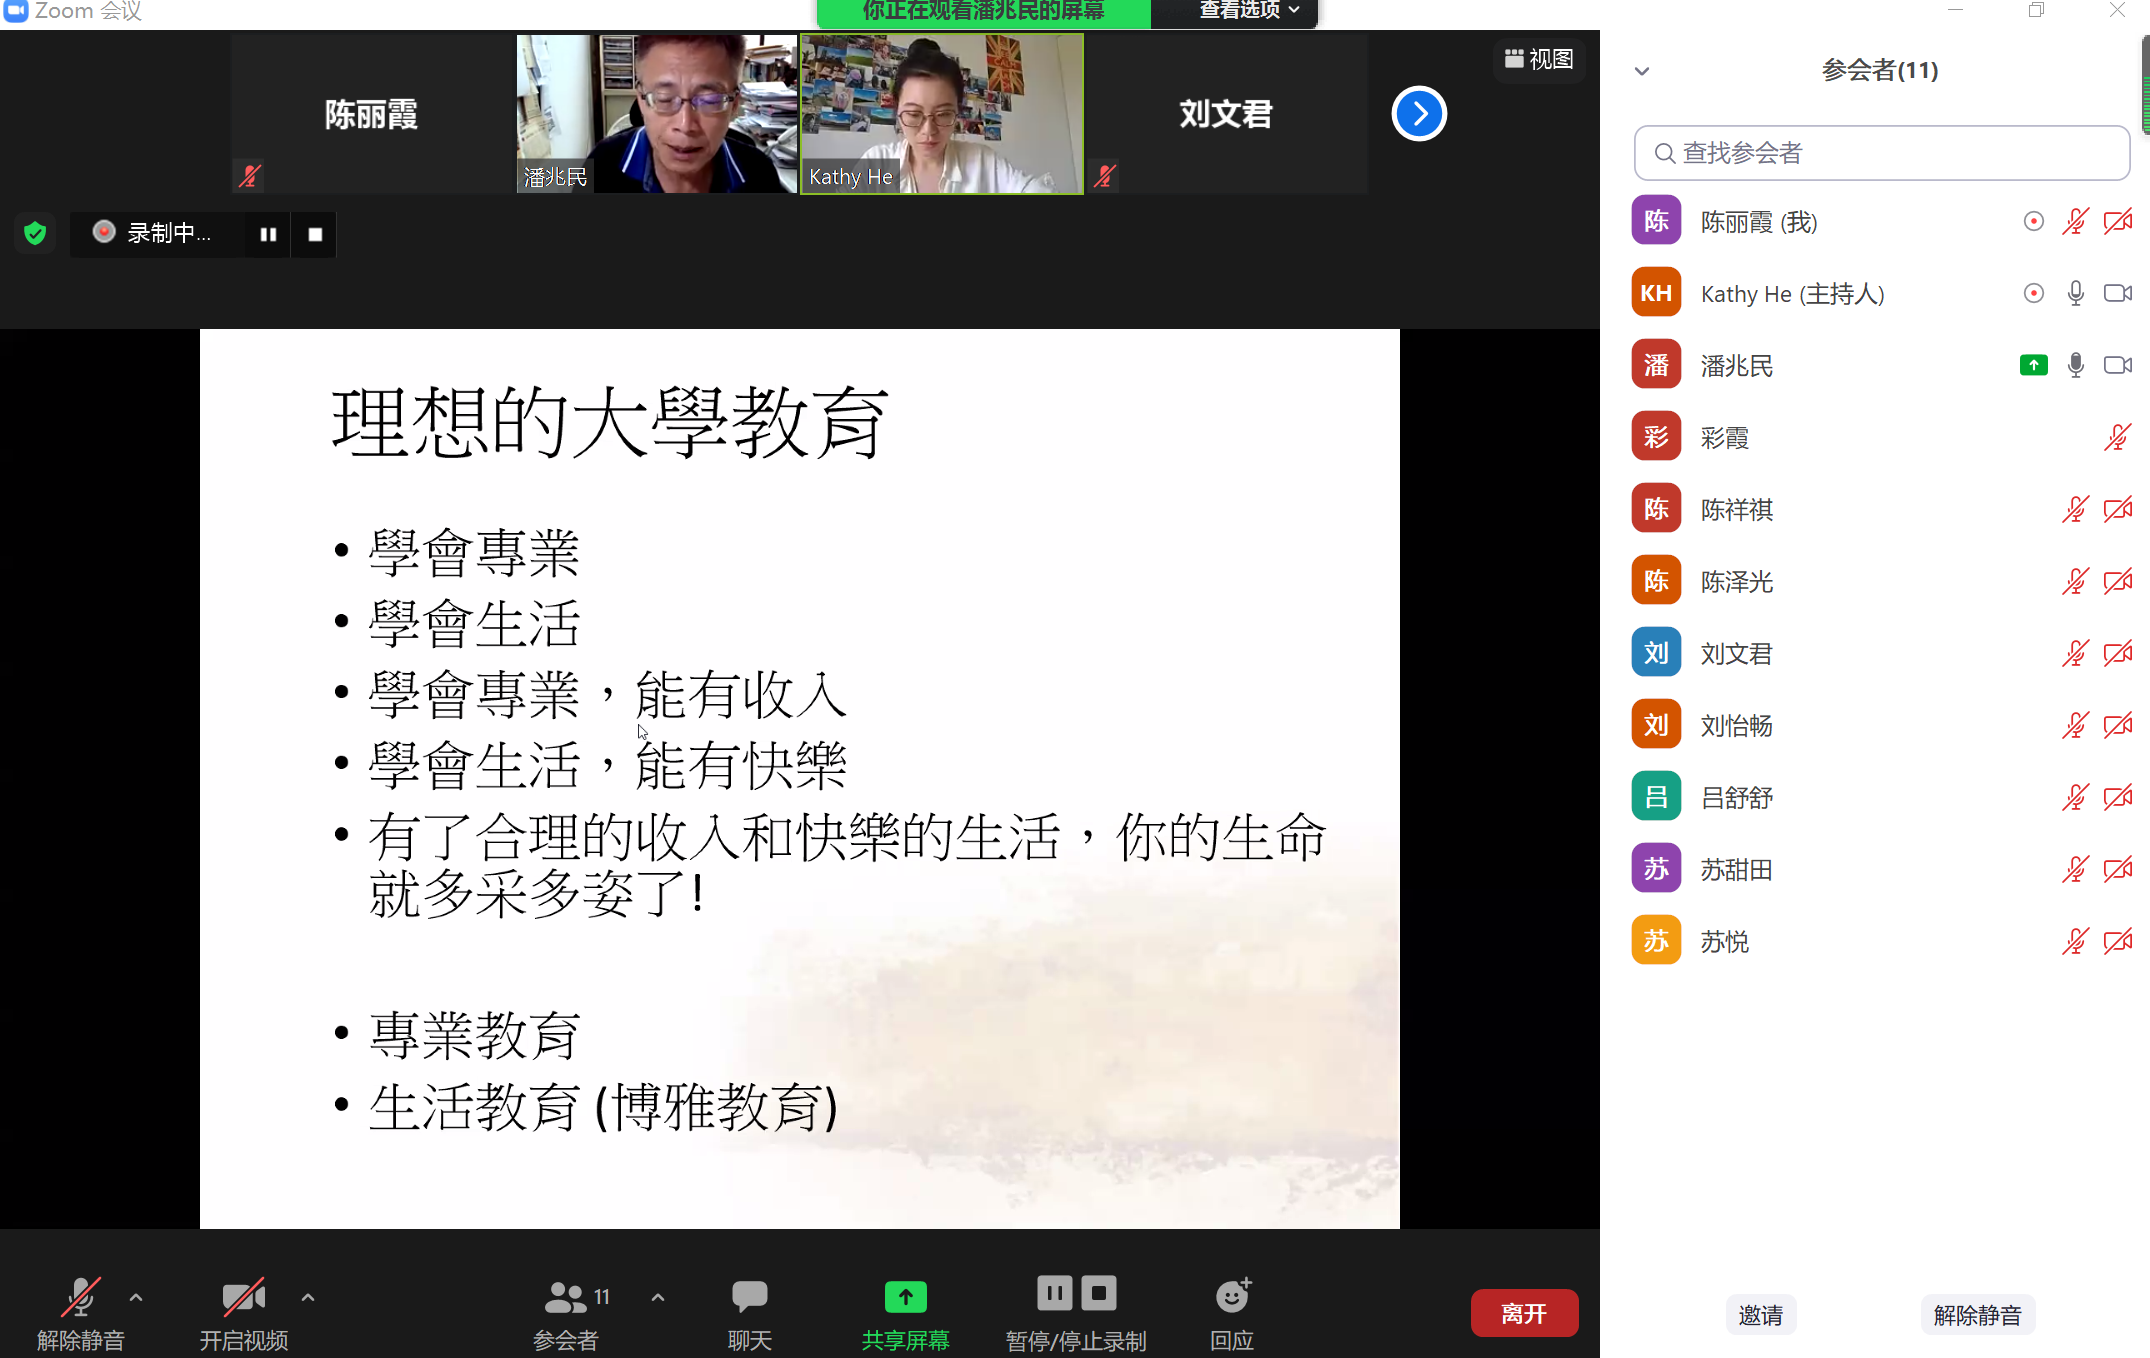
Task: Click the red 离开 leave button
Action: (1523, 1313)
